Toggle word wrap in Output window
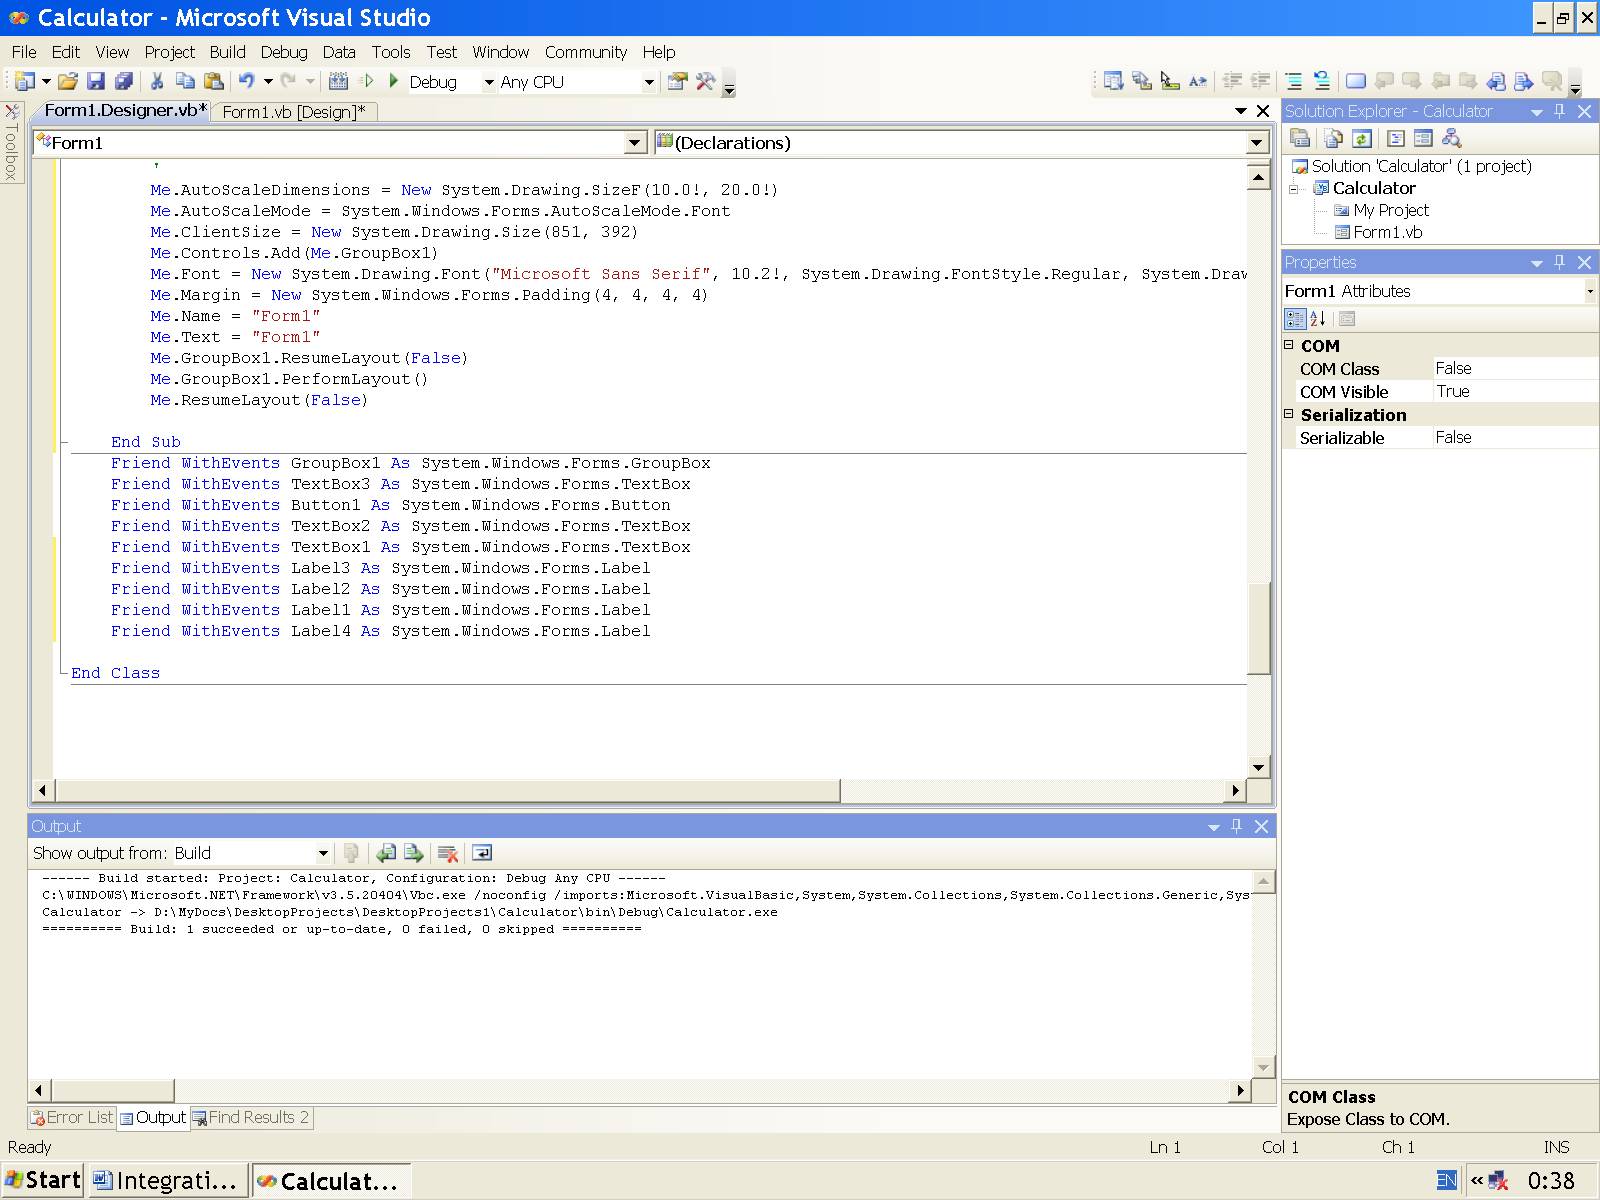 (482, 853)
